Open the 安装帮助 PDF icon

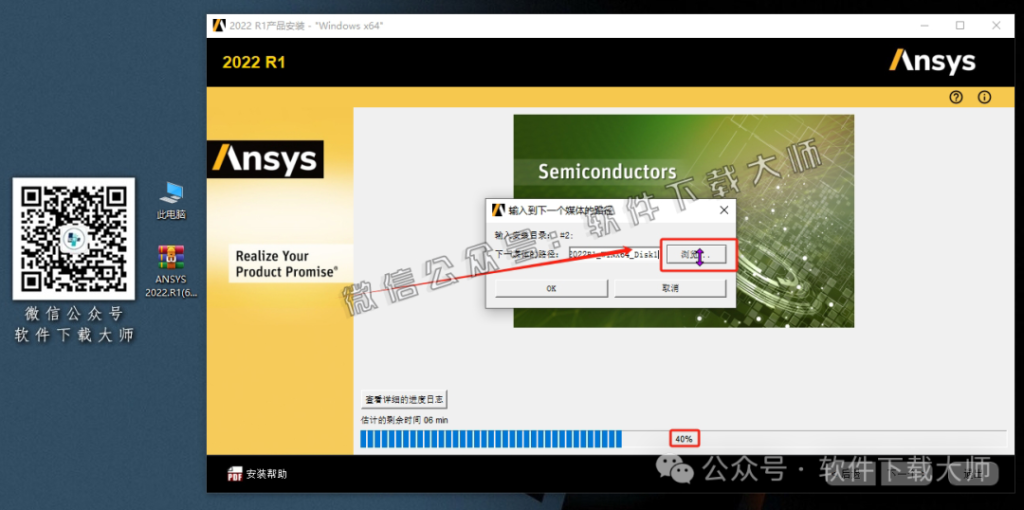(234, 474)
